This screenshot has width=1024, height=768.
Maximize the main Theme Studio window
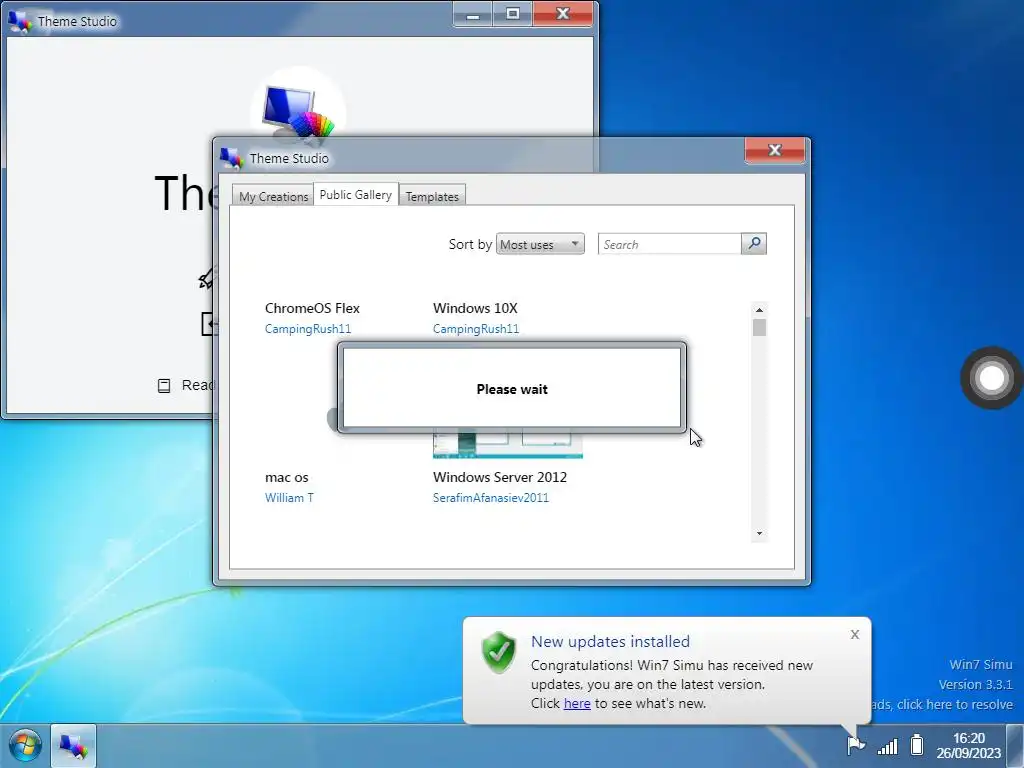click(513, 14)
